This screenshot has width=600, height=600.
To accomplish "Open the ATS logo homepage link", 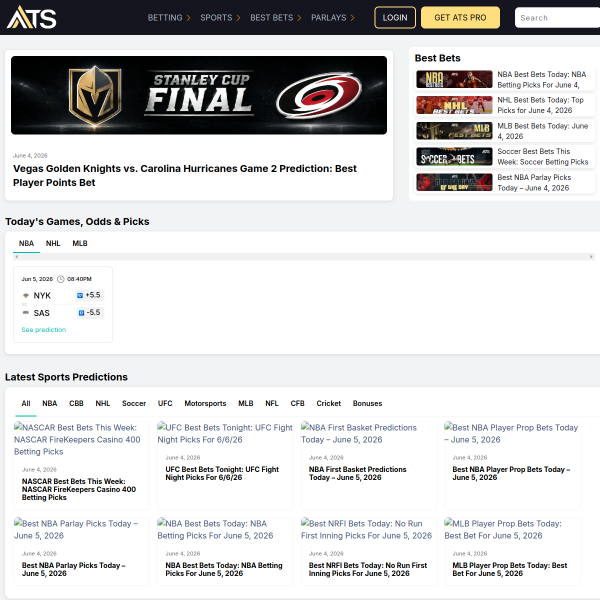I will pos(31,17).
